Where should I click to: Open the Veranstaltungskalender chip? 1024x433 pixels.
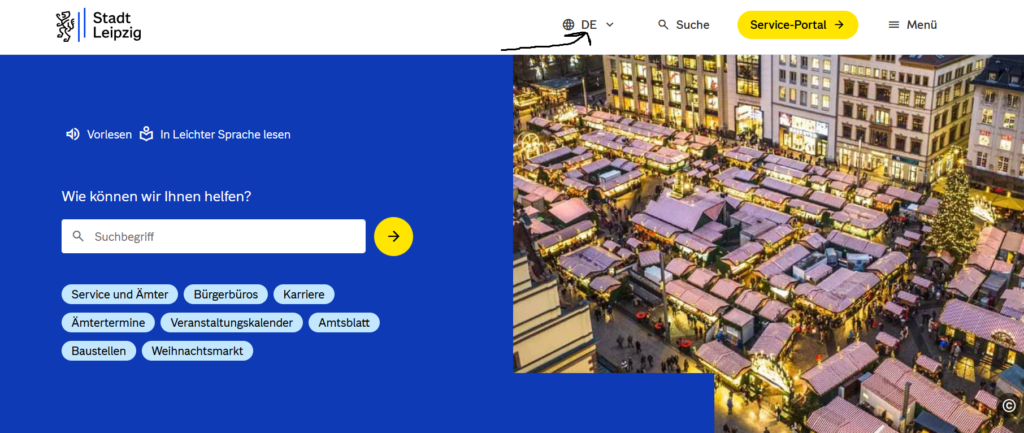(232, 323)
